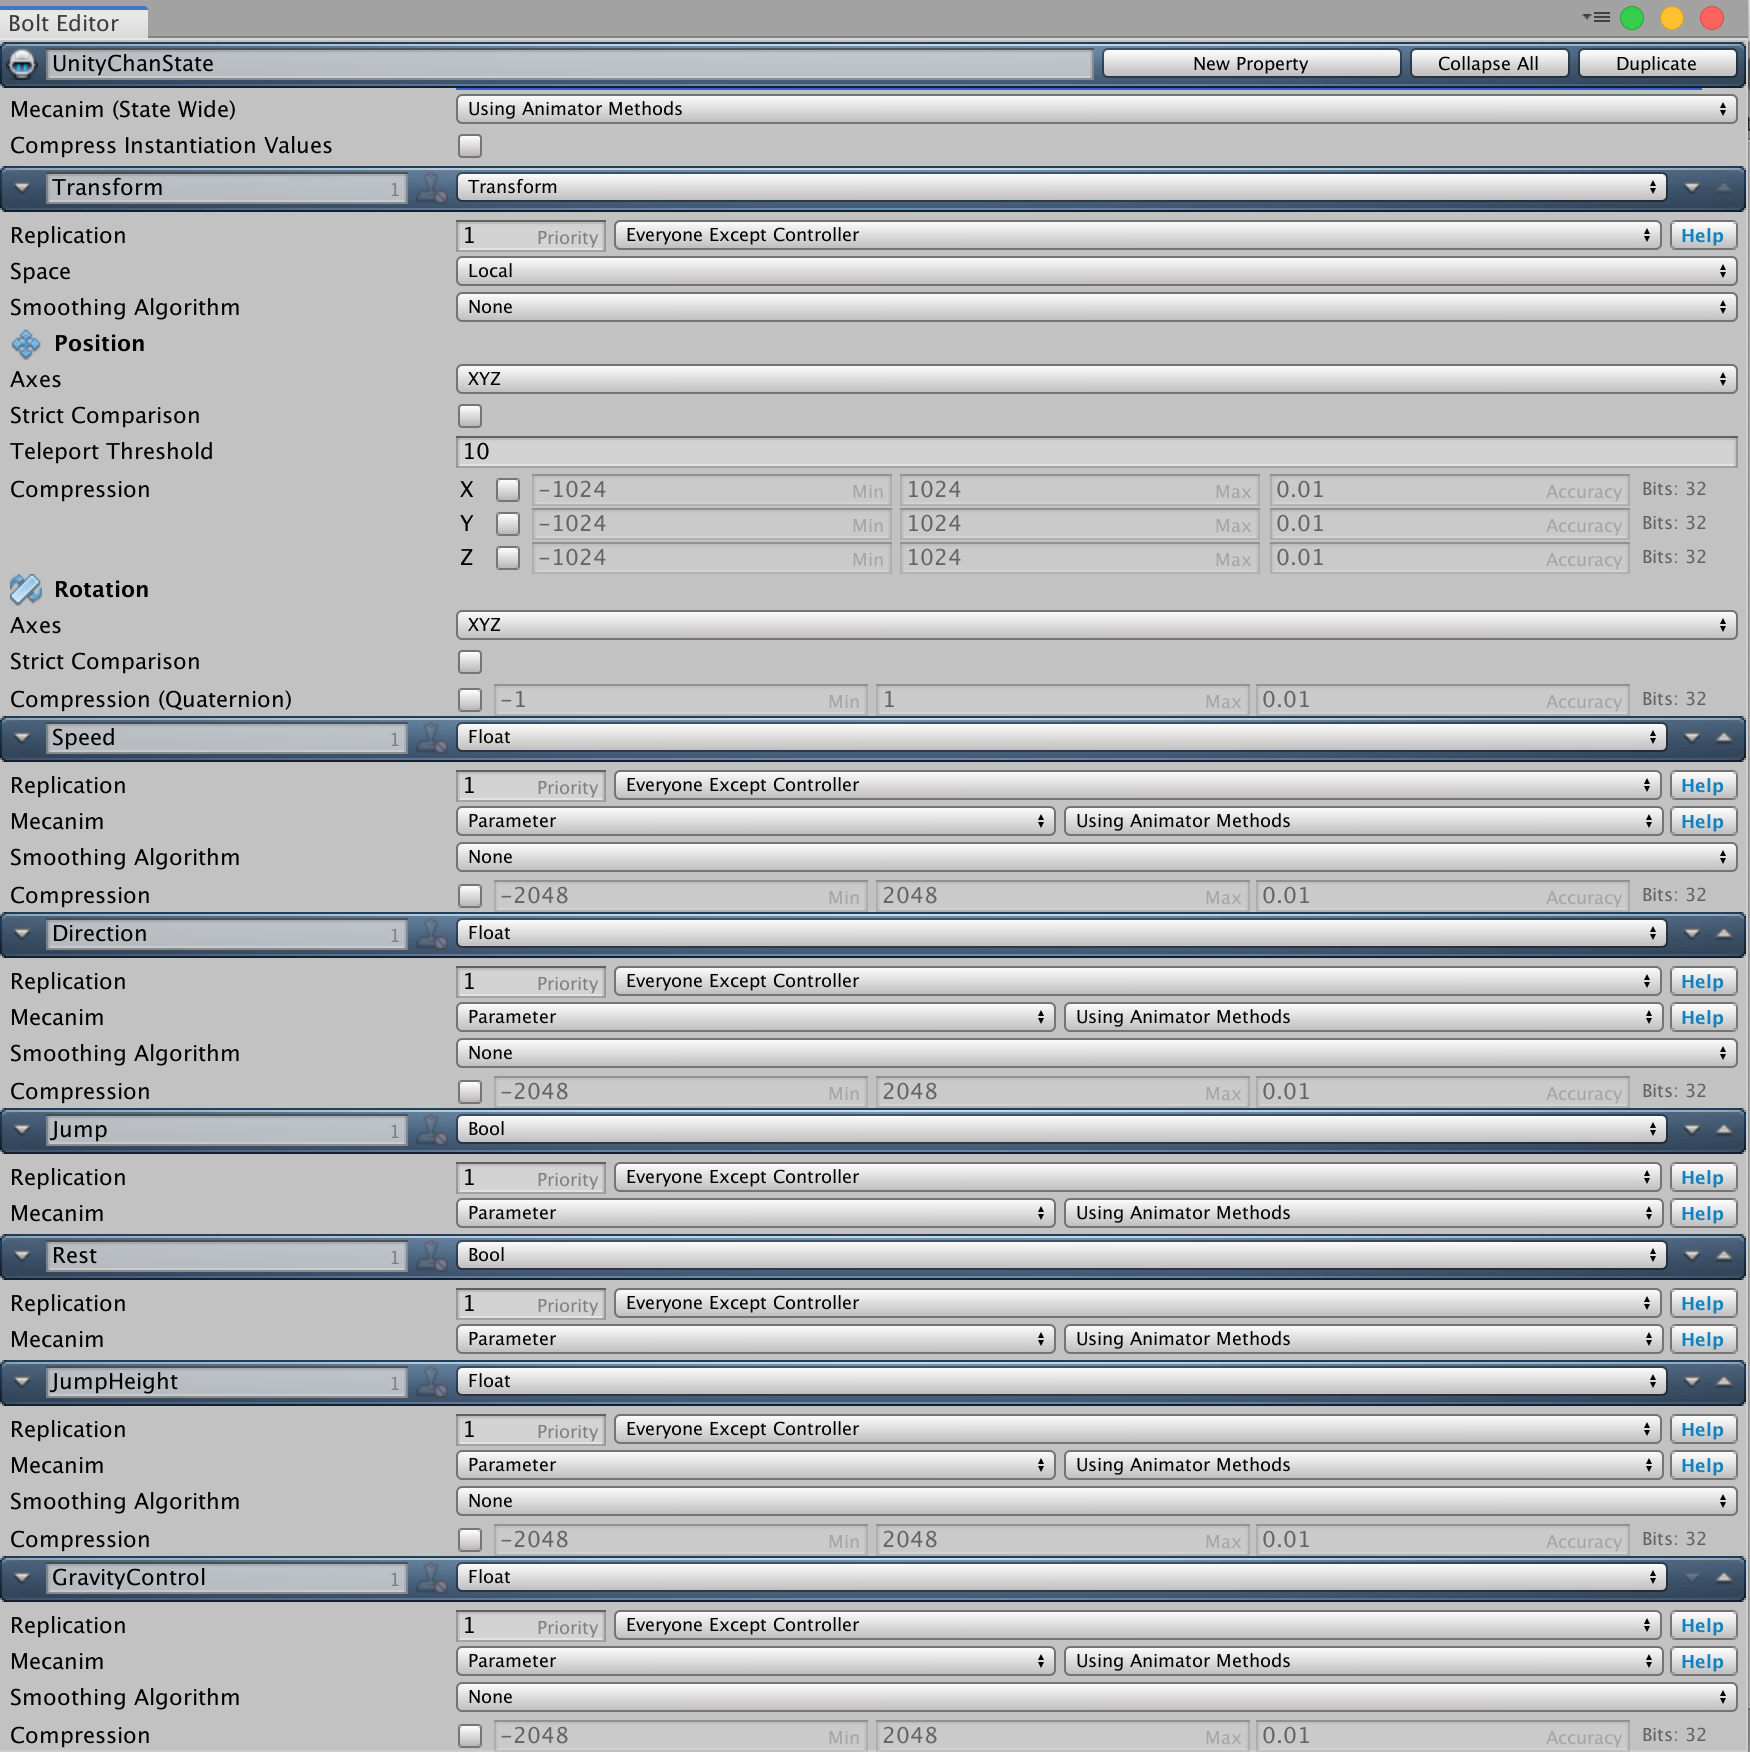This screenshot has width=1750, height=1752.
Task: Move JumpHeight property up with arrow icon
Action: [x=1724, y=1381]
